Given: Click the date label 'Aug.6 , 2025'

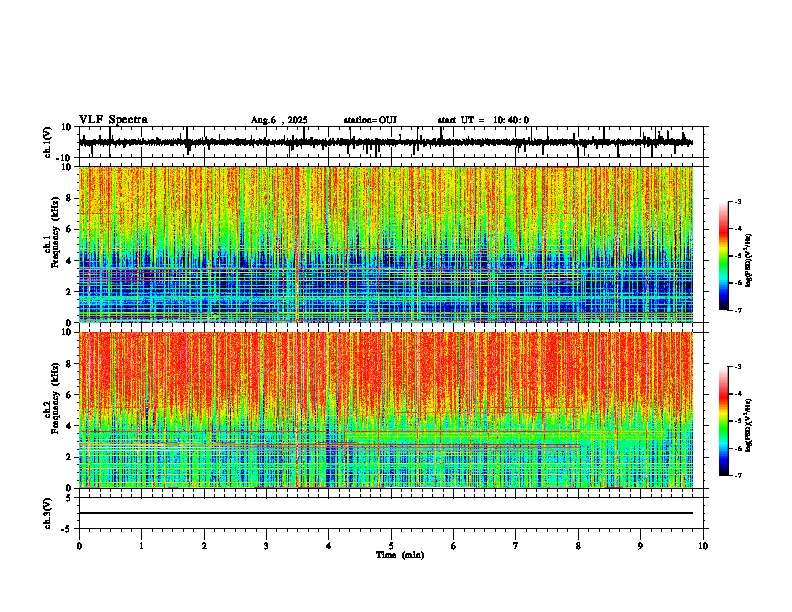Looking at the screenshot, I should [279, 120].
